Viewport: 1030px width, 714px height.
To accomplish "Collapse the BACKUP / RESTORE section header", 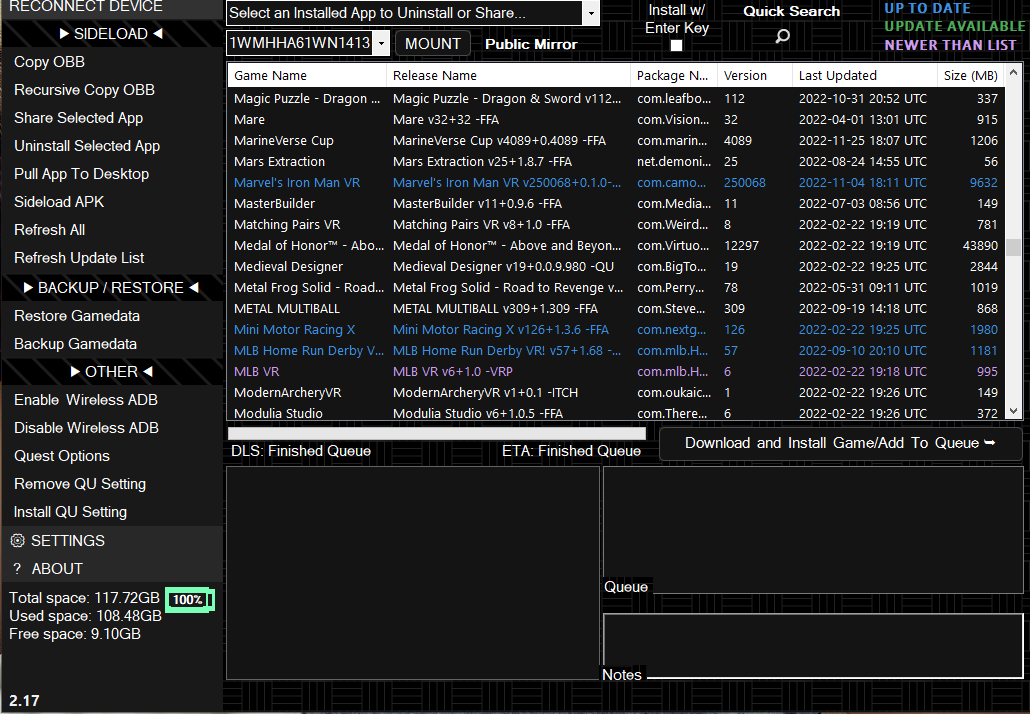I will [111, 288].
